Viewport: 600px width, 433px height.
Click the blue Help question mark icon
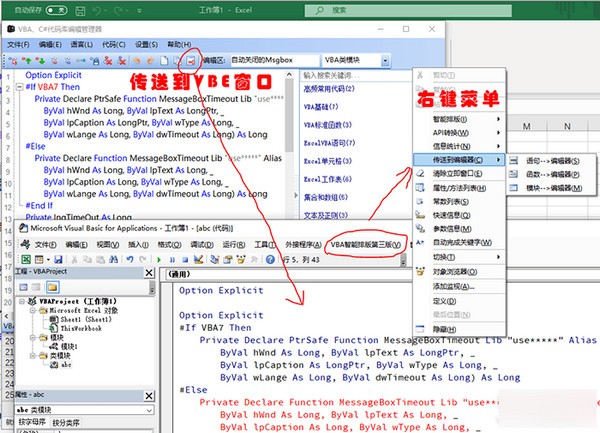point(270,259)
